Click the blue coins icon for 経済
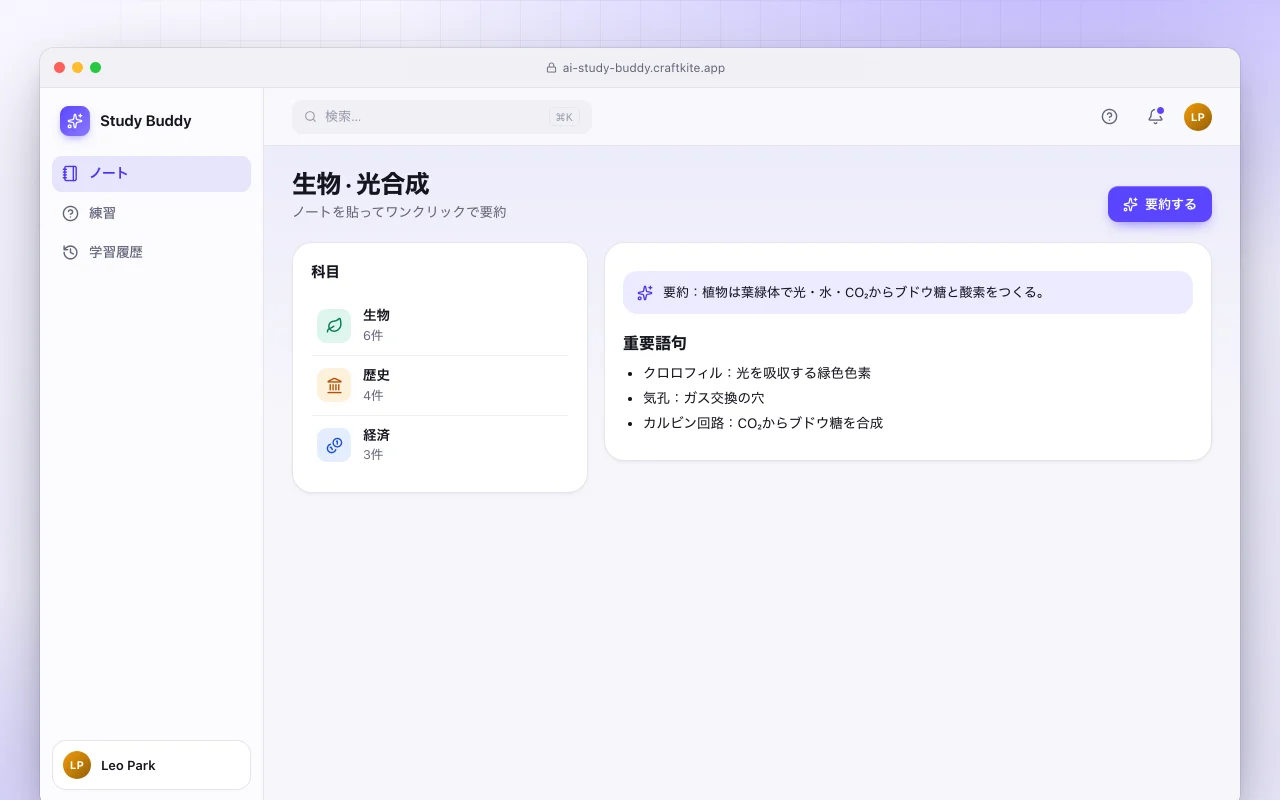 (x=334, y=445)
